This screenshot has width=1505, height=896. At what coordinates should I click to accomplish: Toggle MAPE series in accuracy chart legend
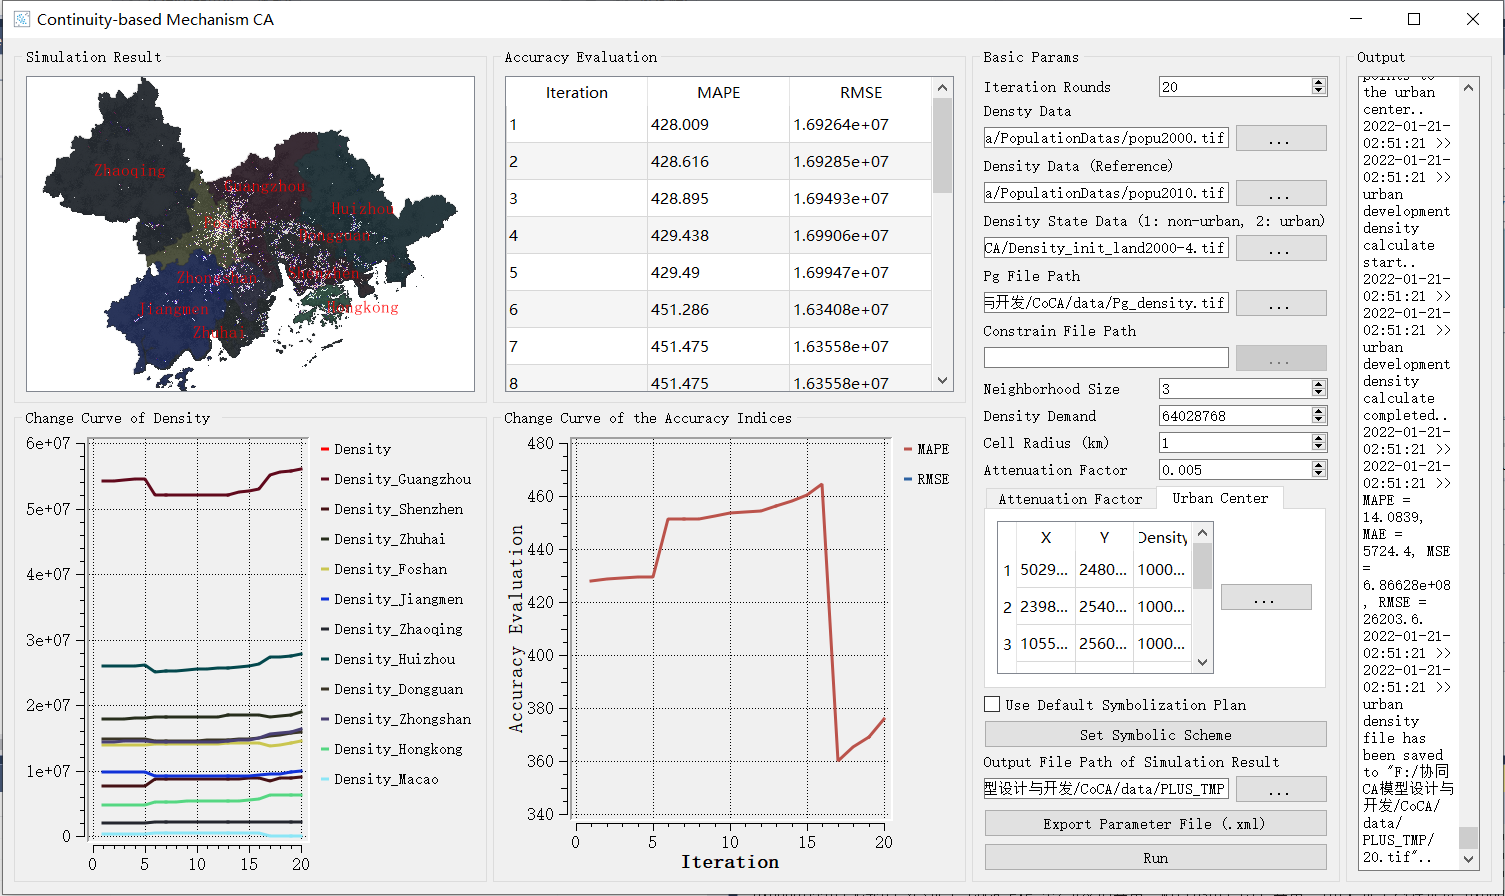pyautogui.click(x=925, y=450)
